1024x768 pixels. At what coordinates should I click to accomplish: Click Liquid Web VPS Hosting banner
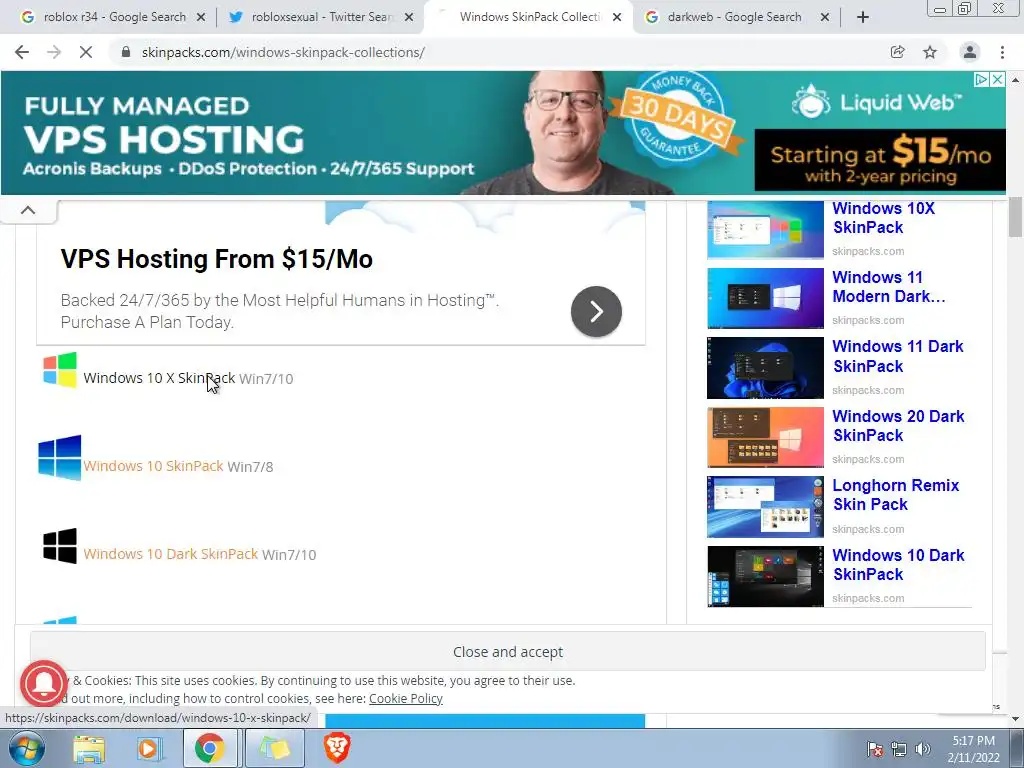coord(503,133)
